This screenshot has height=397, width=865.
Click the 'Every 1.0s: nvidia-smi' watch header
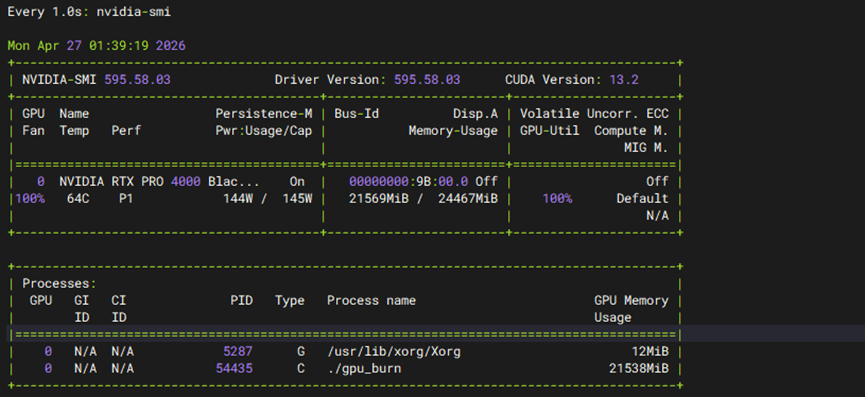(89, 12)
